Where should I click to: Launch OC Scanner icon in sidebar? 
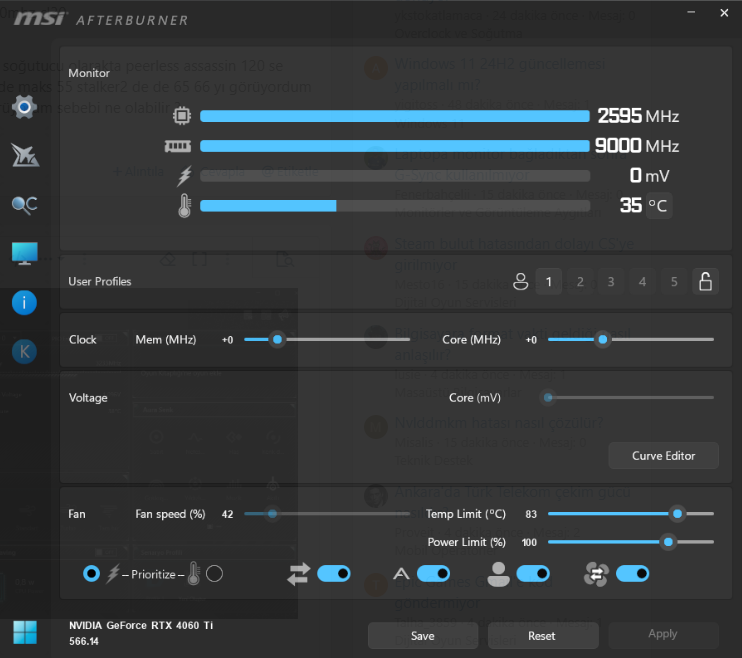pyautogui.click(x=25, y=205)
